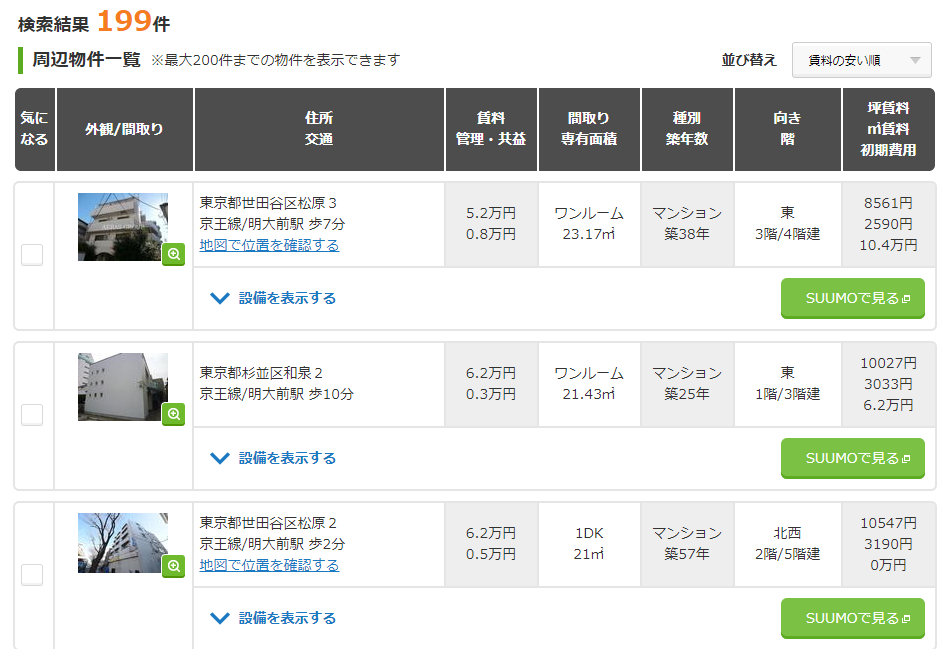Click magnifier icon on 松原2 property photo
The image size is (941, 649).
(173, 566)
